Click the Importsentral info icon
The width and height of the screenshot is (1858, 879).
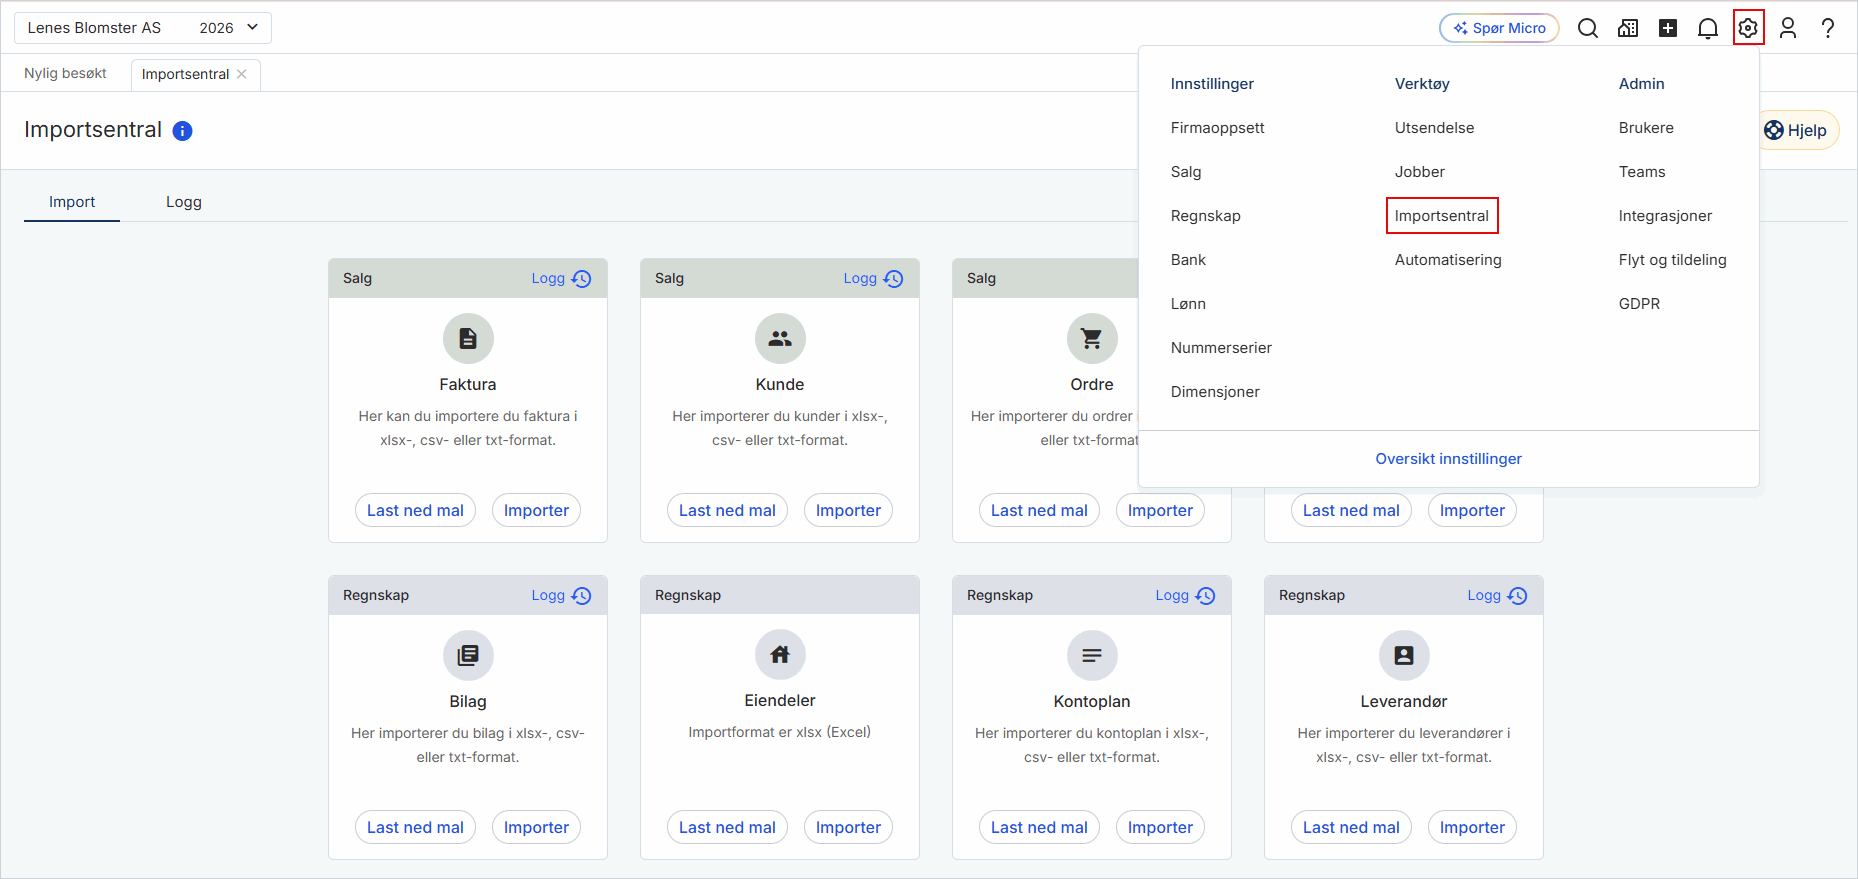(182, 131)
